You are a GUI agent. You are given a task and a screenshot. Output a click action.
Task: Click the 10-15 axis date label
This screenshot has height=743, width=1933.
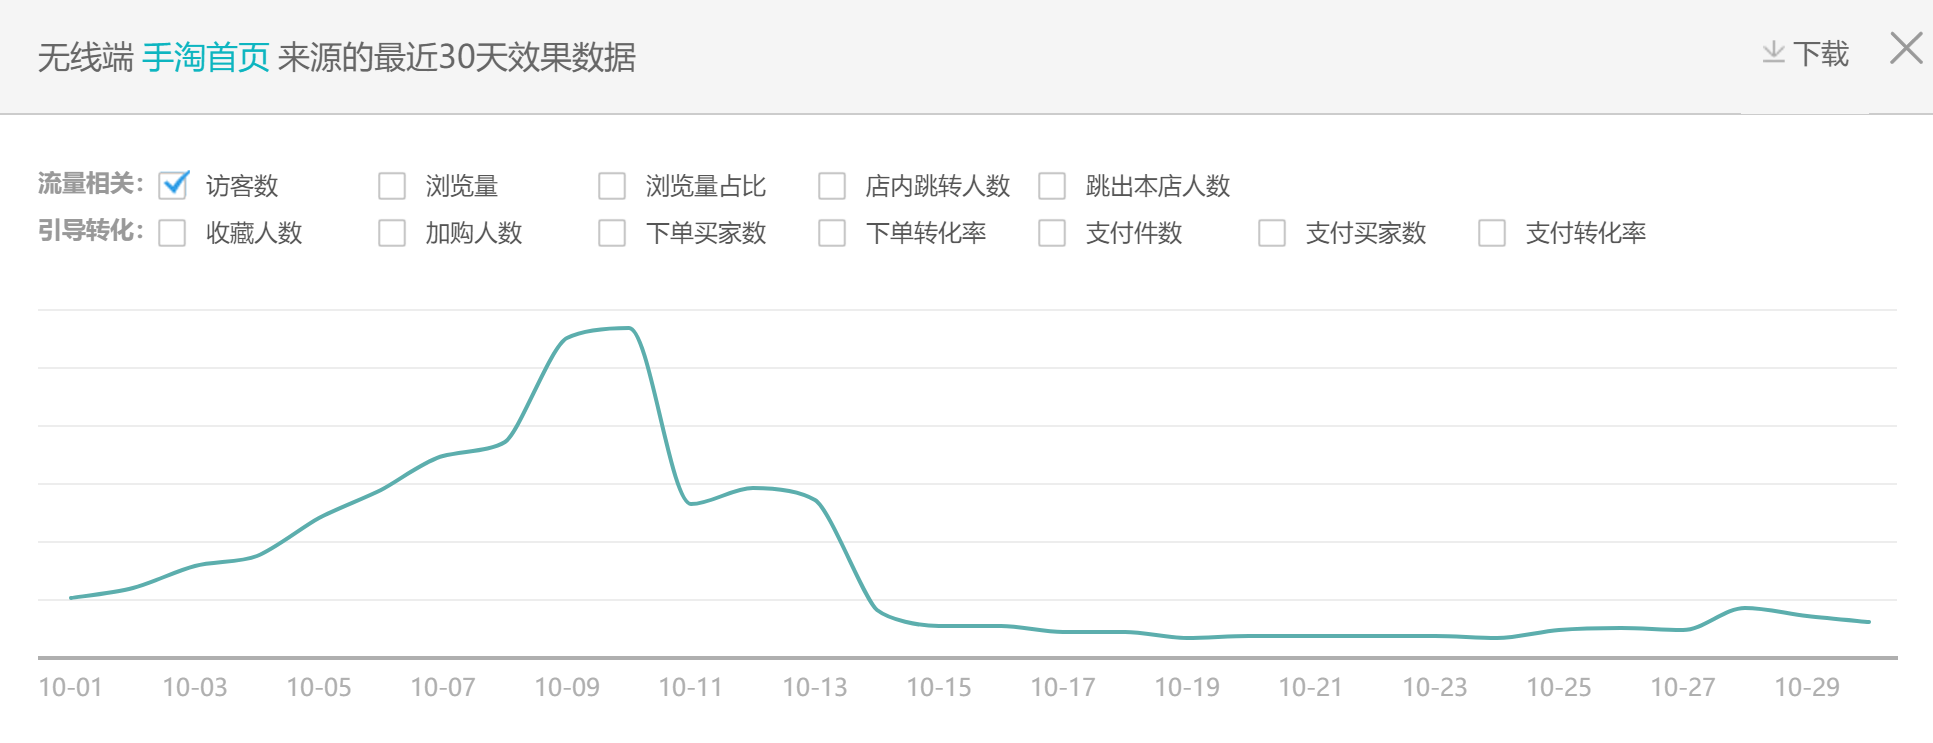[x=939, y=688]
